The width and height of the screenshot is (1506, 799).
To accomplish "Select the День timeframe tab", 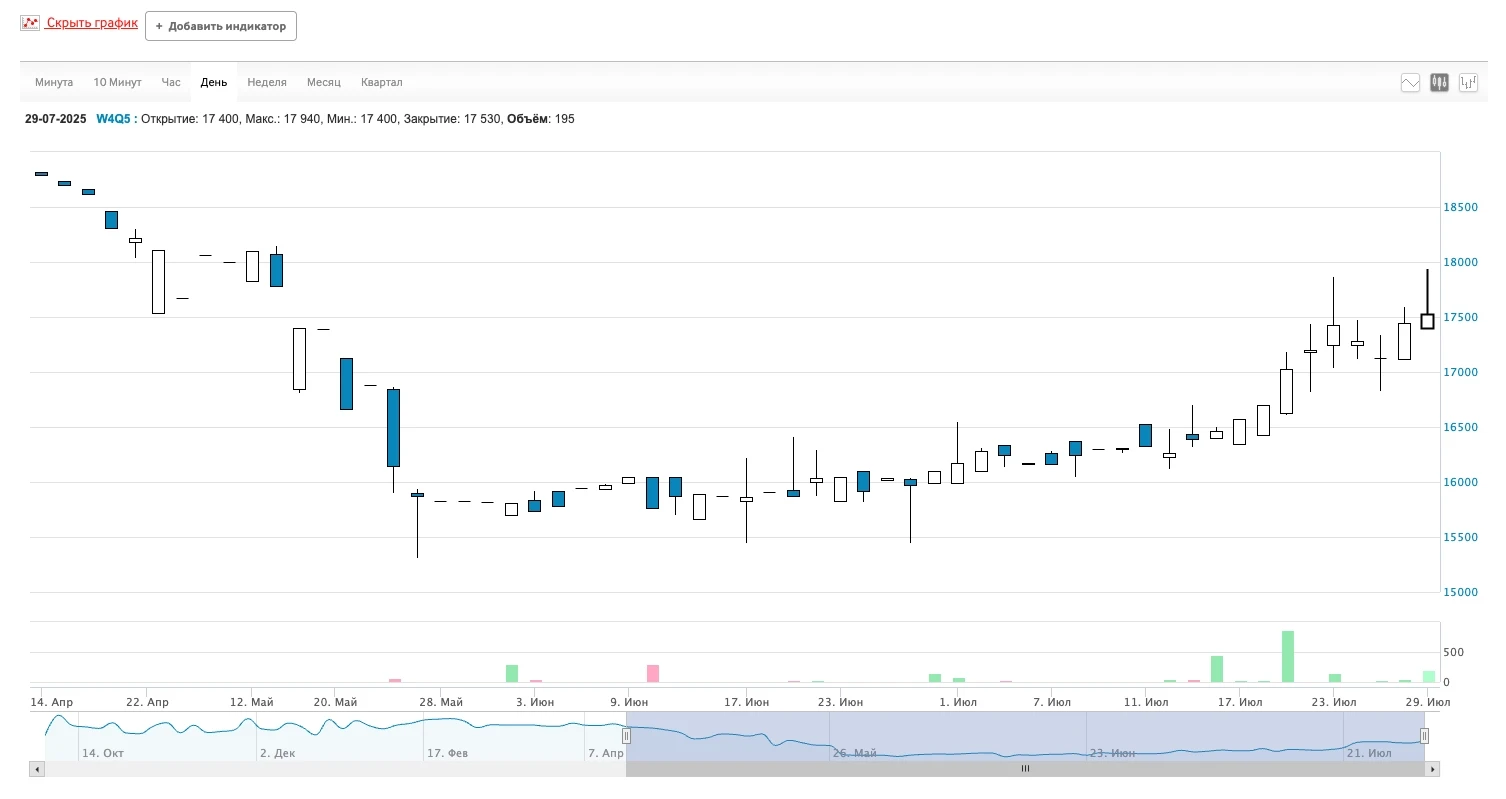I will (214, 82).
